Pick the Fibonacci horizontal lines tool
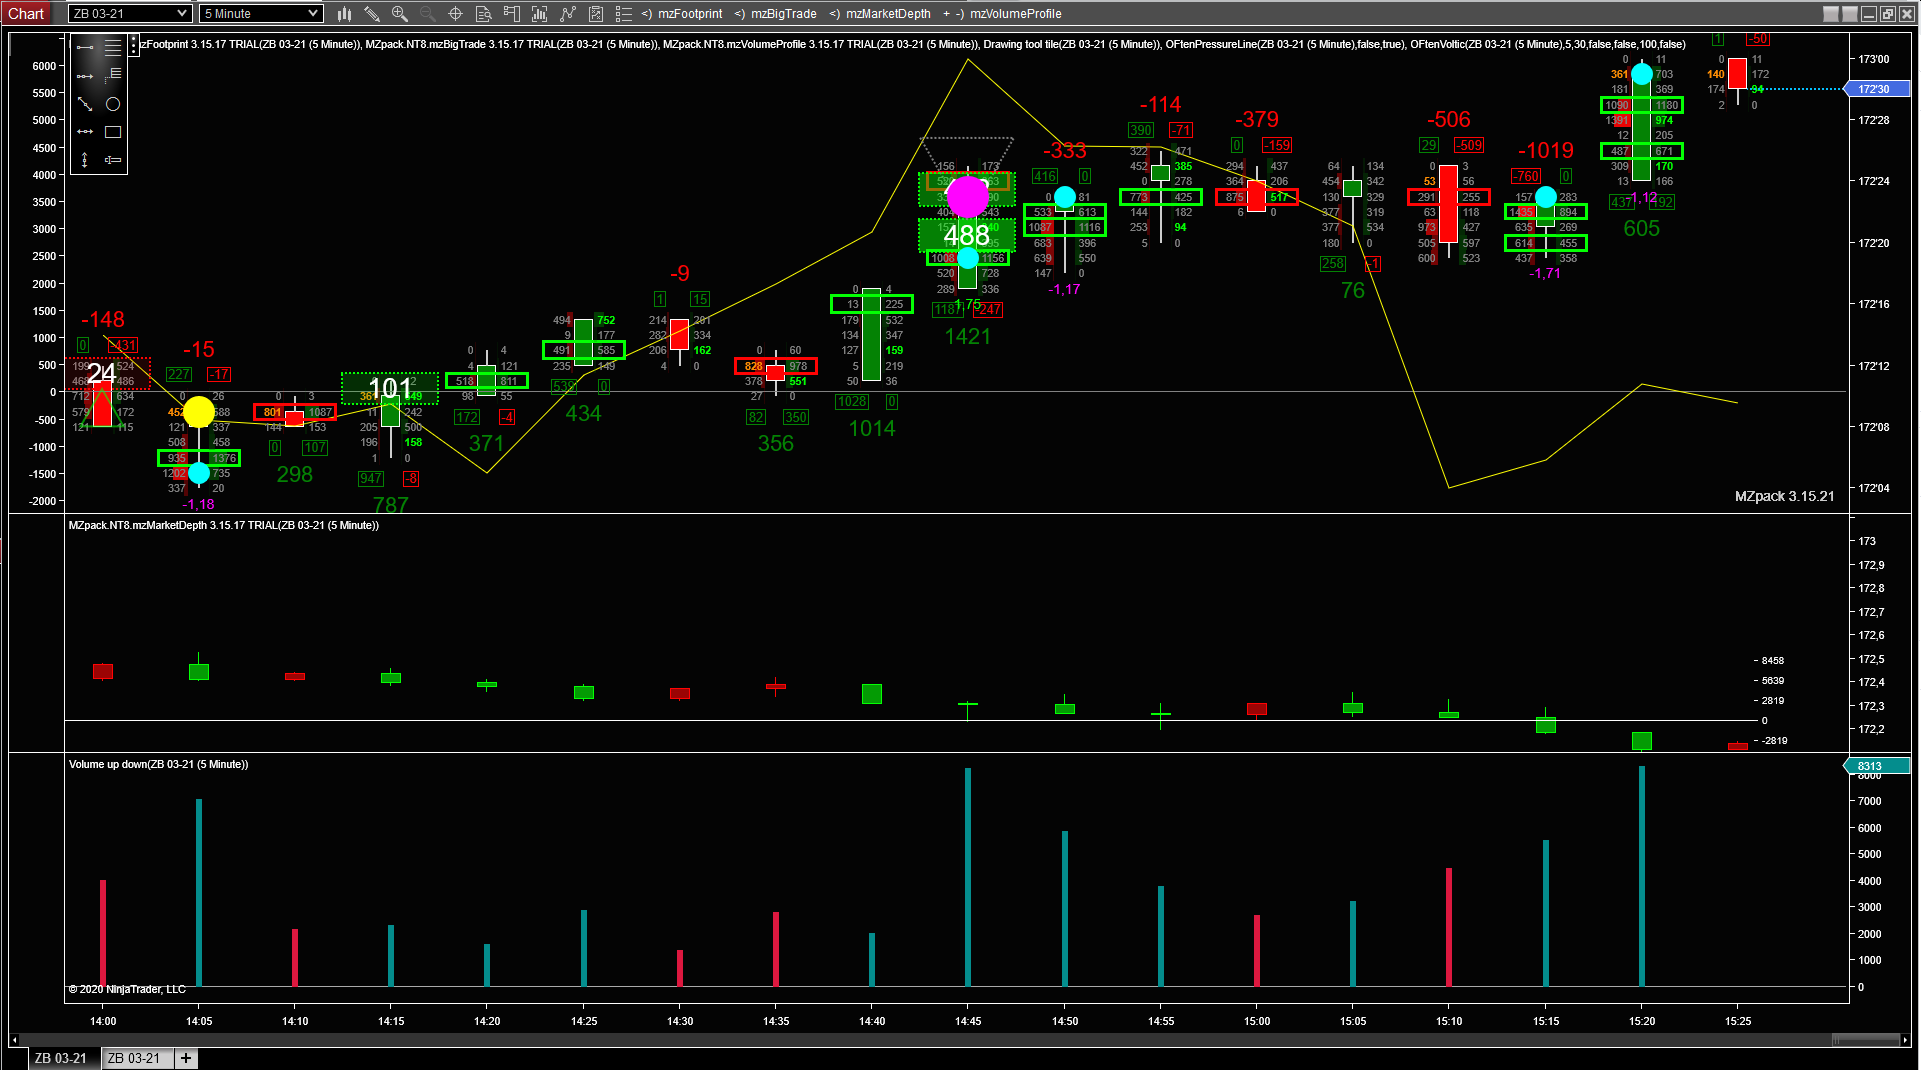 [x=113, y=47]
